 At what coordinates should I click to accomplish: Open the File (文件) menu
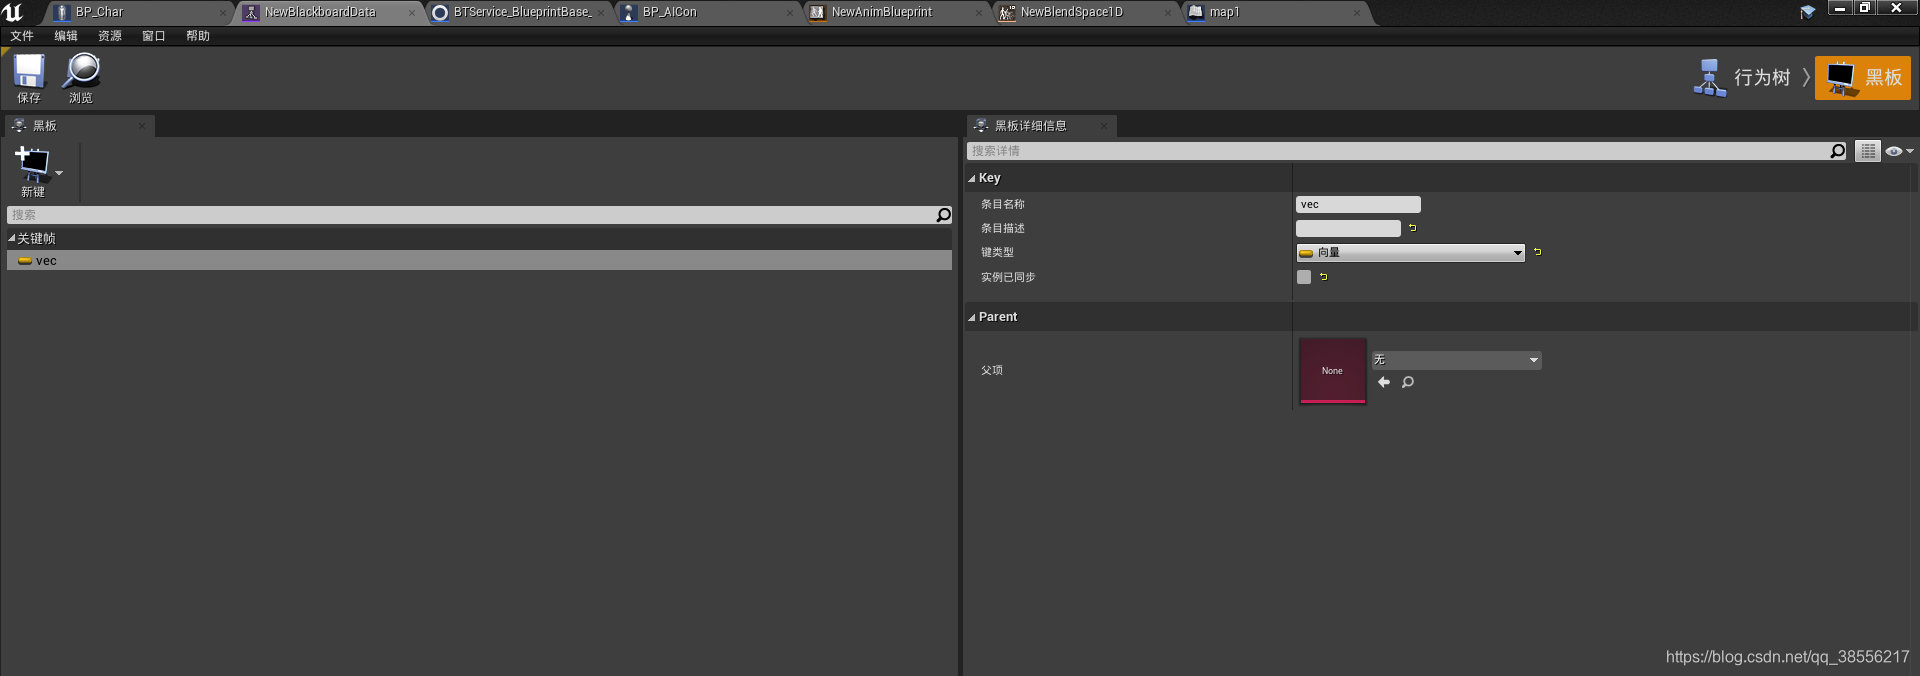click(x=22, y=36)
